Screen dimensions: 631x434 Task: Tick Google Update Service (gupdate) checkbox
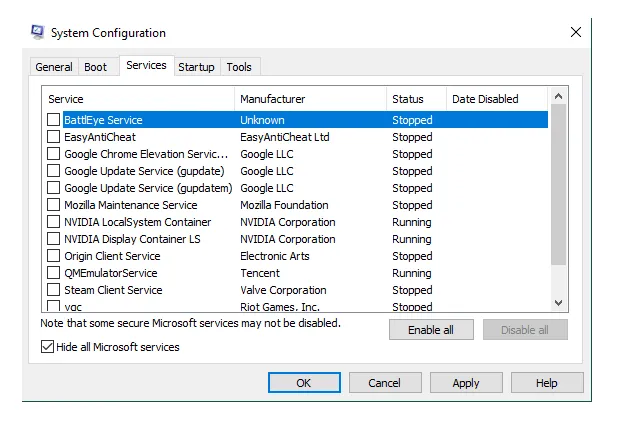pyautogui.click(x=54, y=171)
